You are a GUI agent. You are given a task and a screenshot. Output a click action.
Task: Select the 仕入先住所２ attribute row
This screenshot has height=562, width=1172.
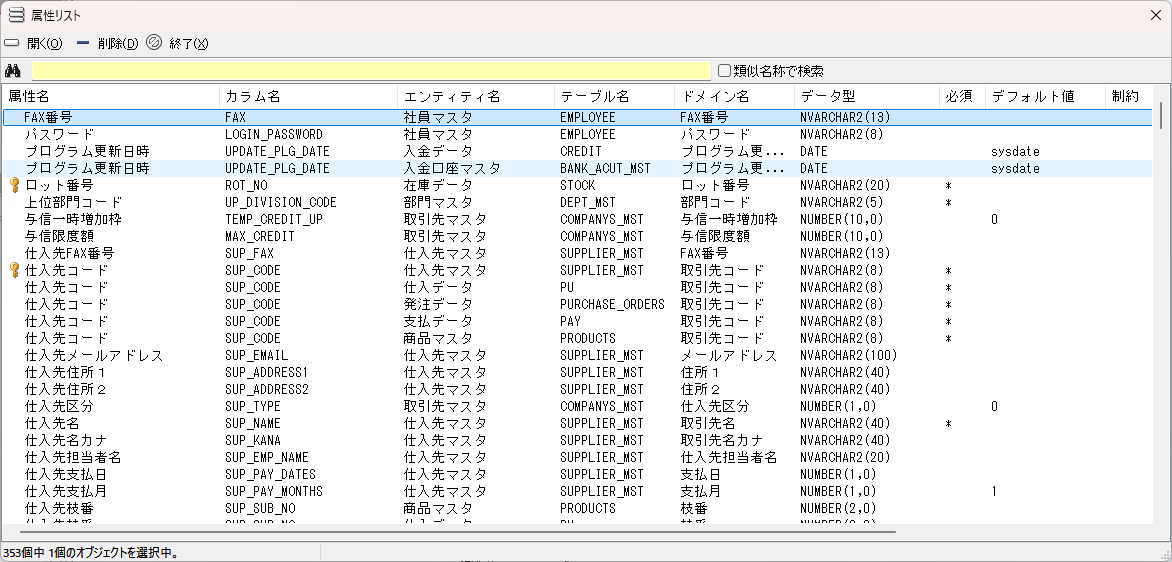578,389
